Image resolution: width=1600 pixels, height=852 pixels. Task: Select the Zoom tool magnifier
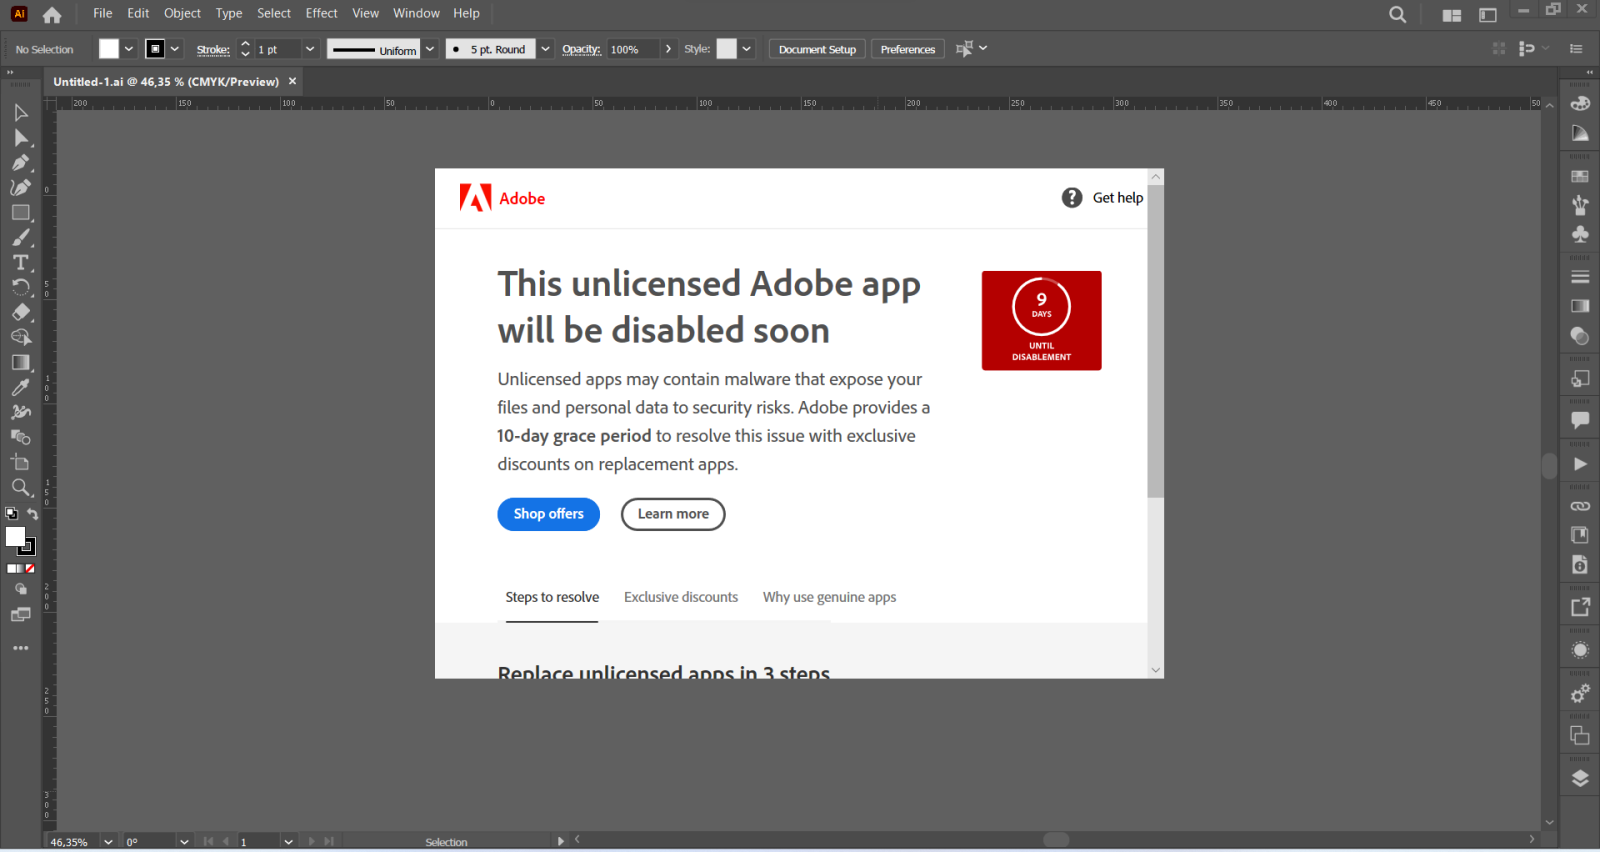coord(20,487)
